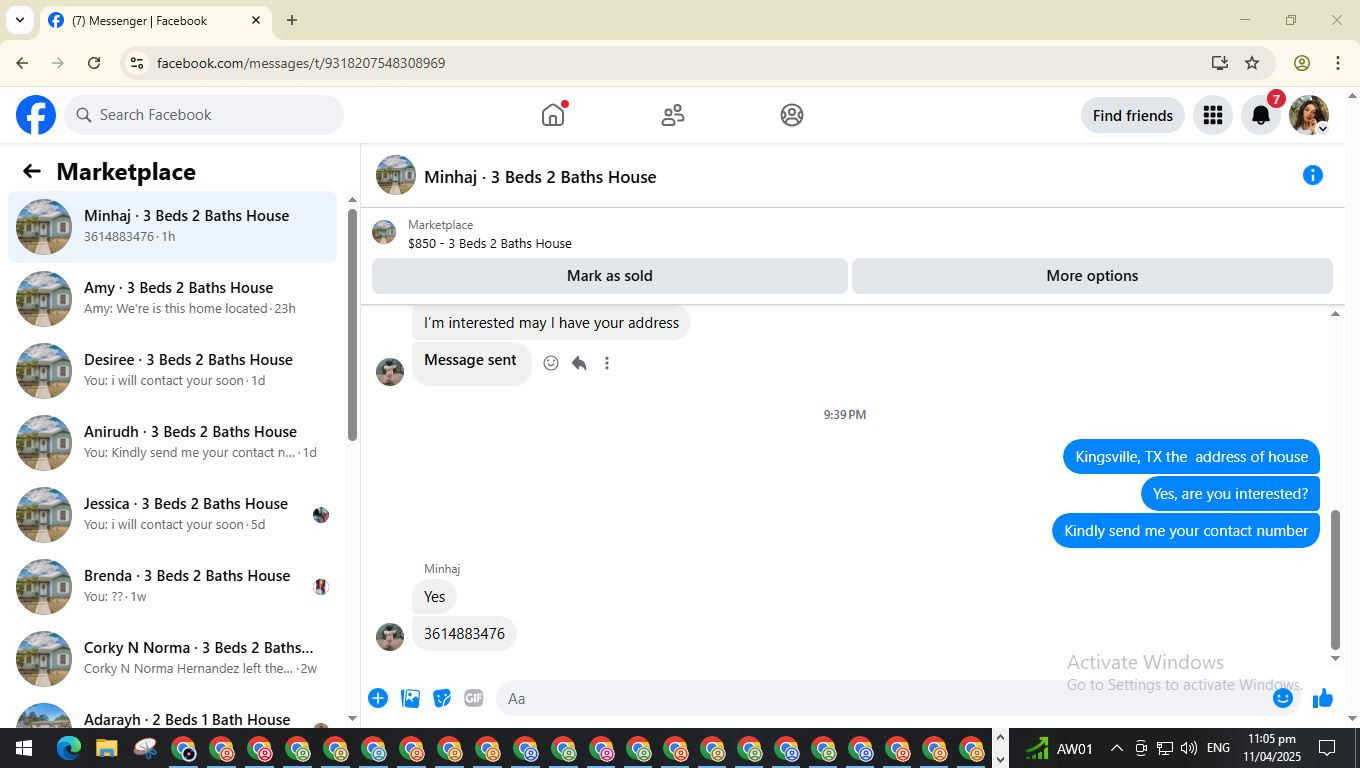Open the chat header title Minhaj · 3 Beds 2 Baths House

point(540,177)
